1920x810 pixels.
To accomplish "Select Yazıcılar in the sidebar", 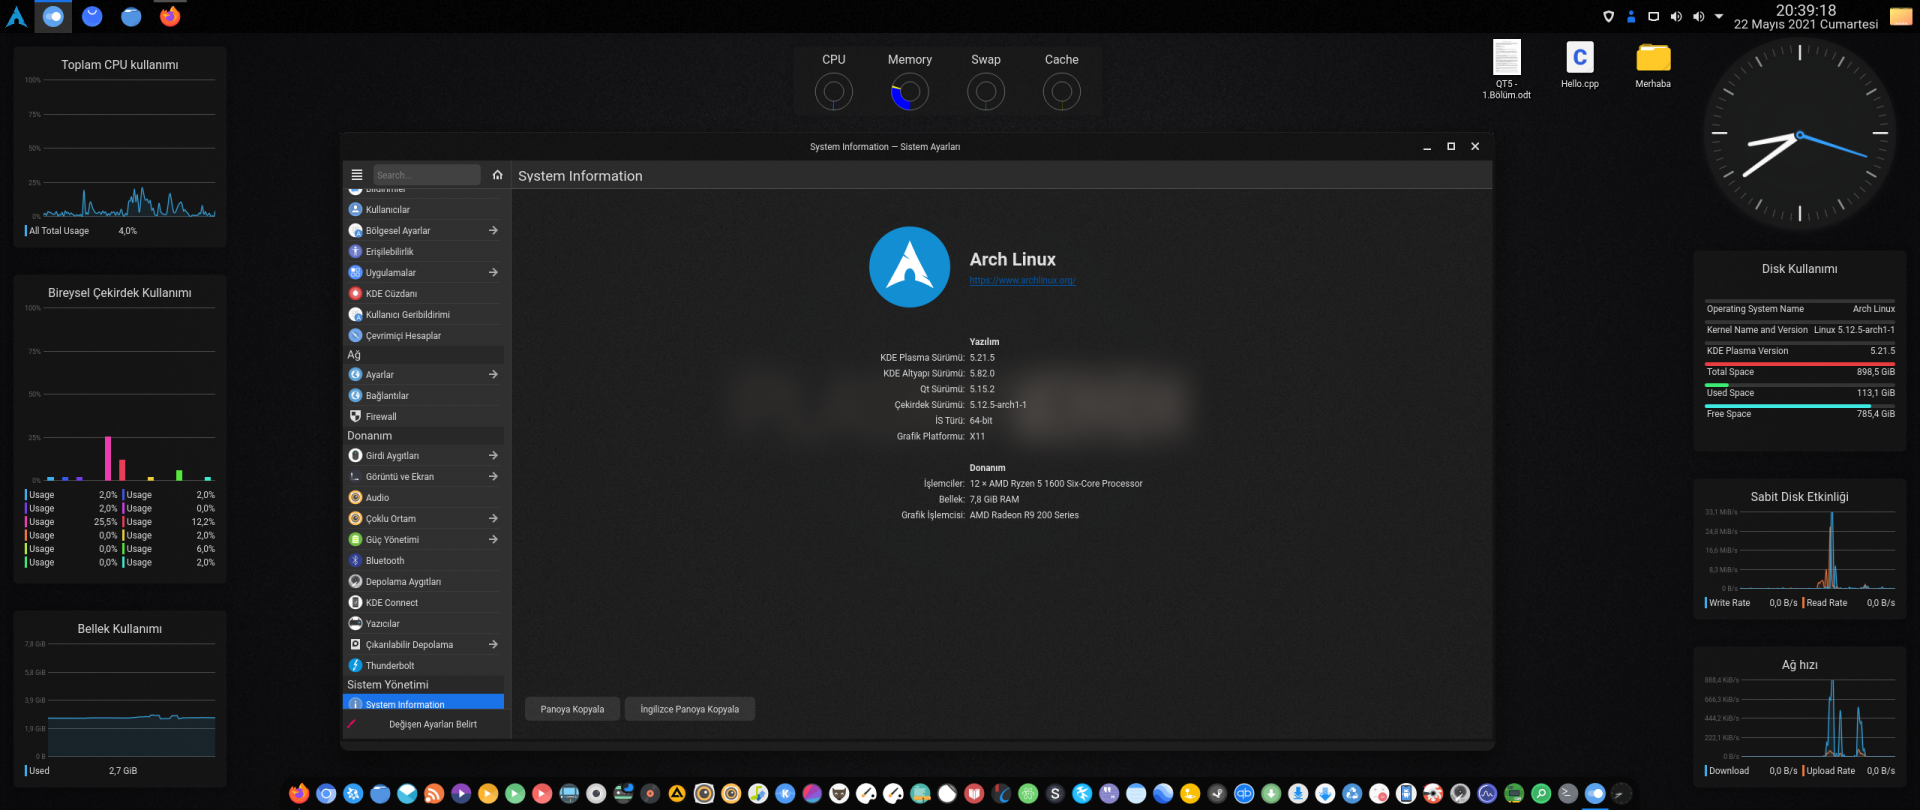I will [423, 624].
